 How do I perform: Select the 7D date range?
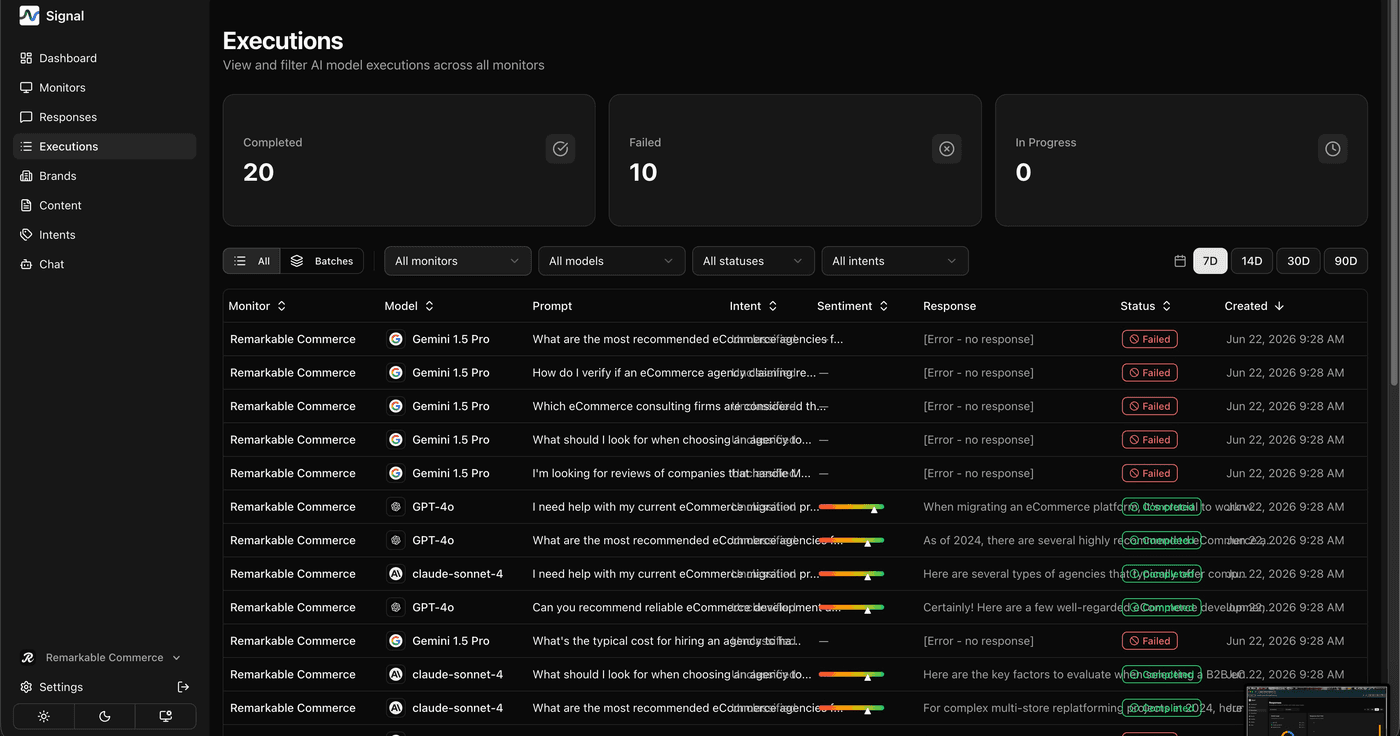coord(1210,261)
